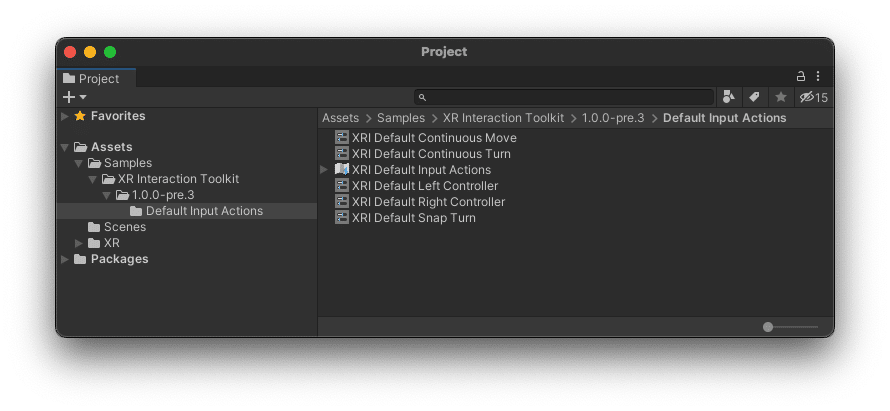The image size is (890, 411).
Task: Click the Search by Label tag icon
Action: pos(754,97)
